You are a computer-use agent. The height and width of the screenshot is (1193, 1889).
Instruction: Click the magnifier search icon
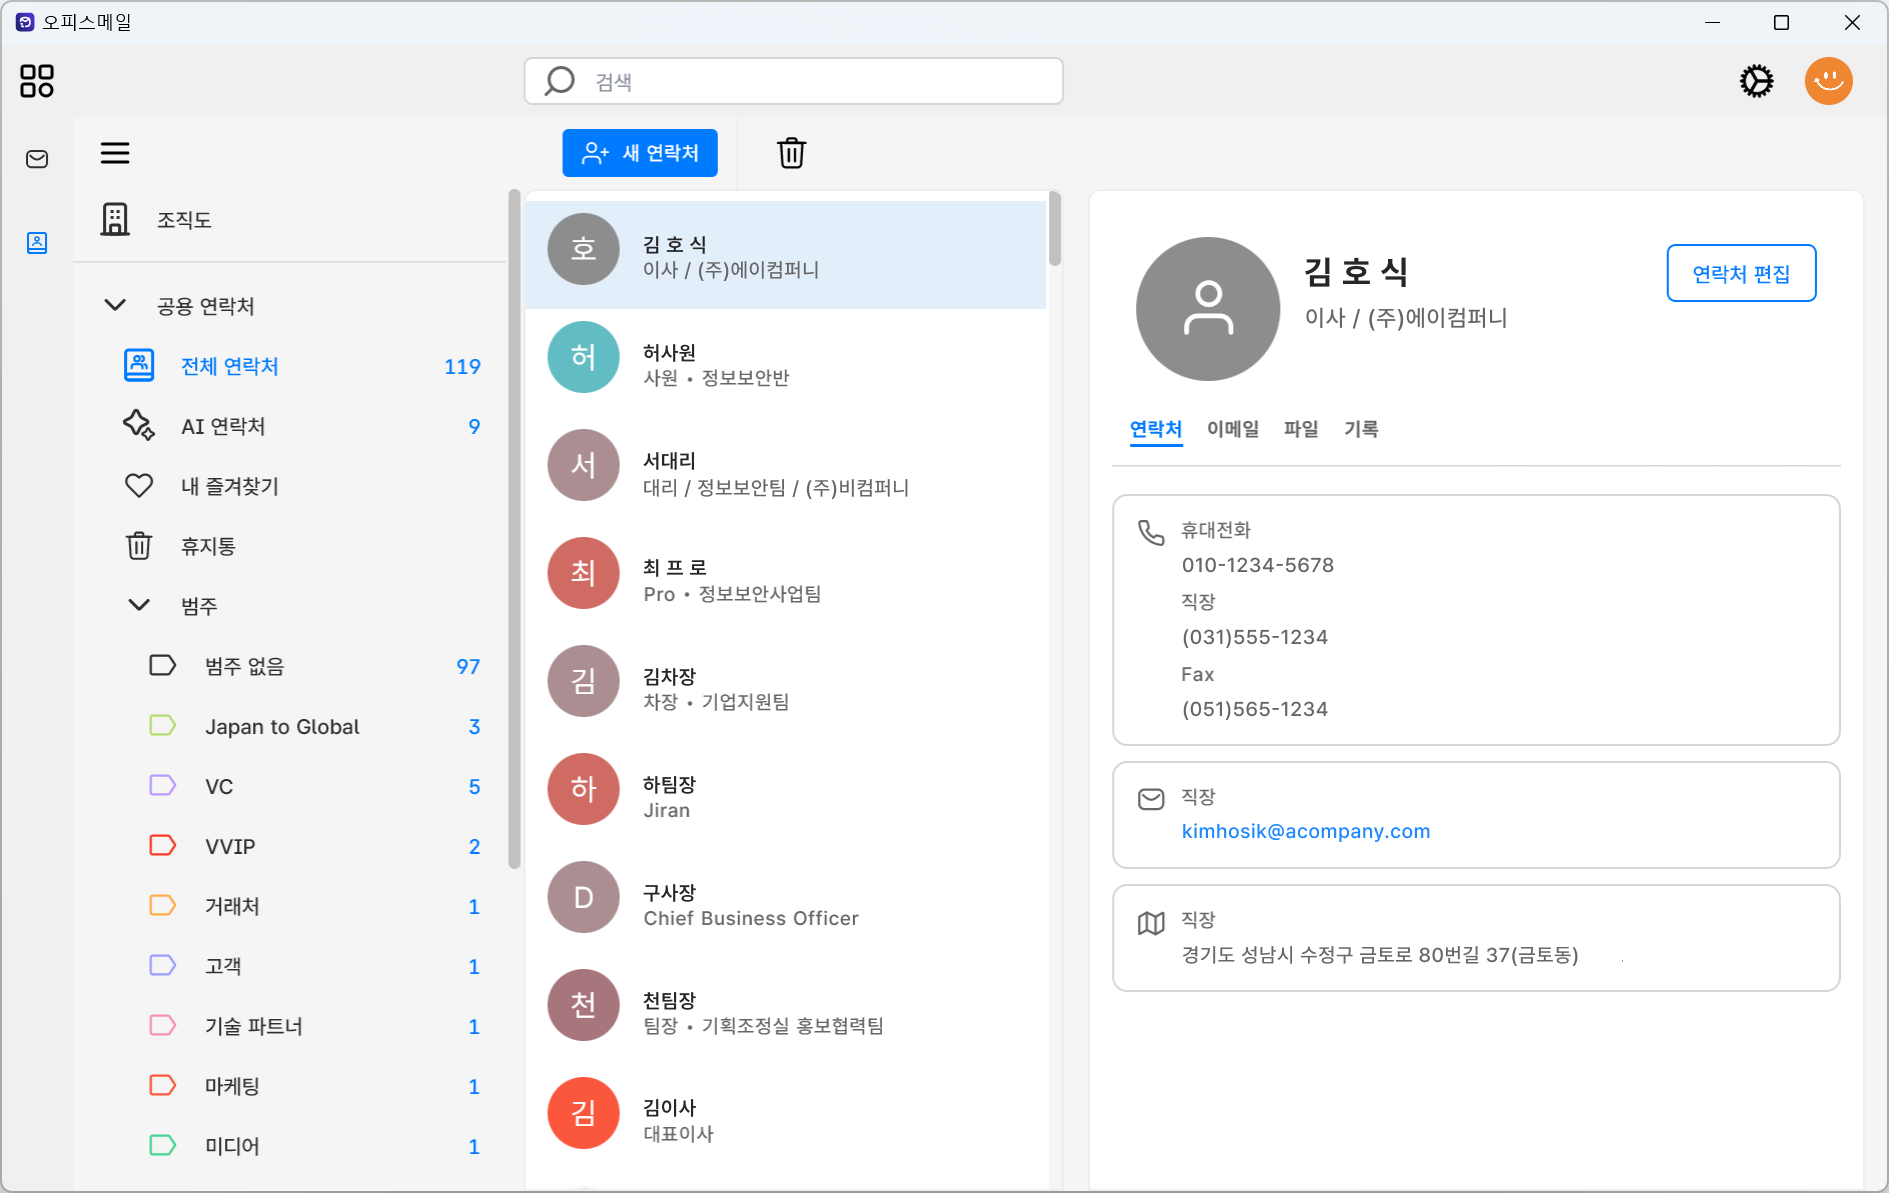tap(560, 81)
